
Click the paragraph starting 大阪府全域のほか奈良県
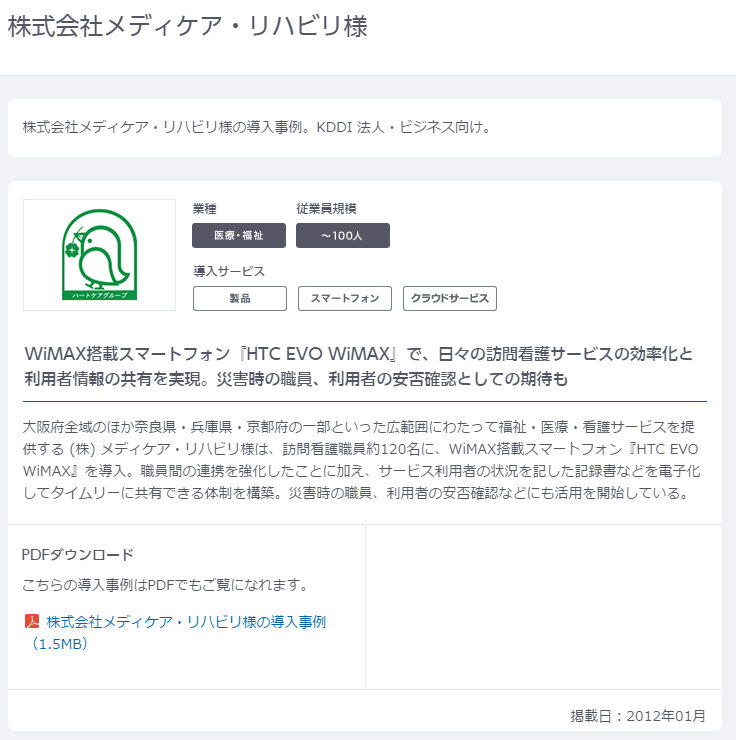361,460
